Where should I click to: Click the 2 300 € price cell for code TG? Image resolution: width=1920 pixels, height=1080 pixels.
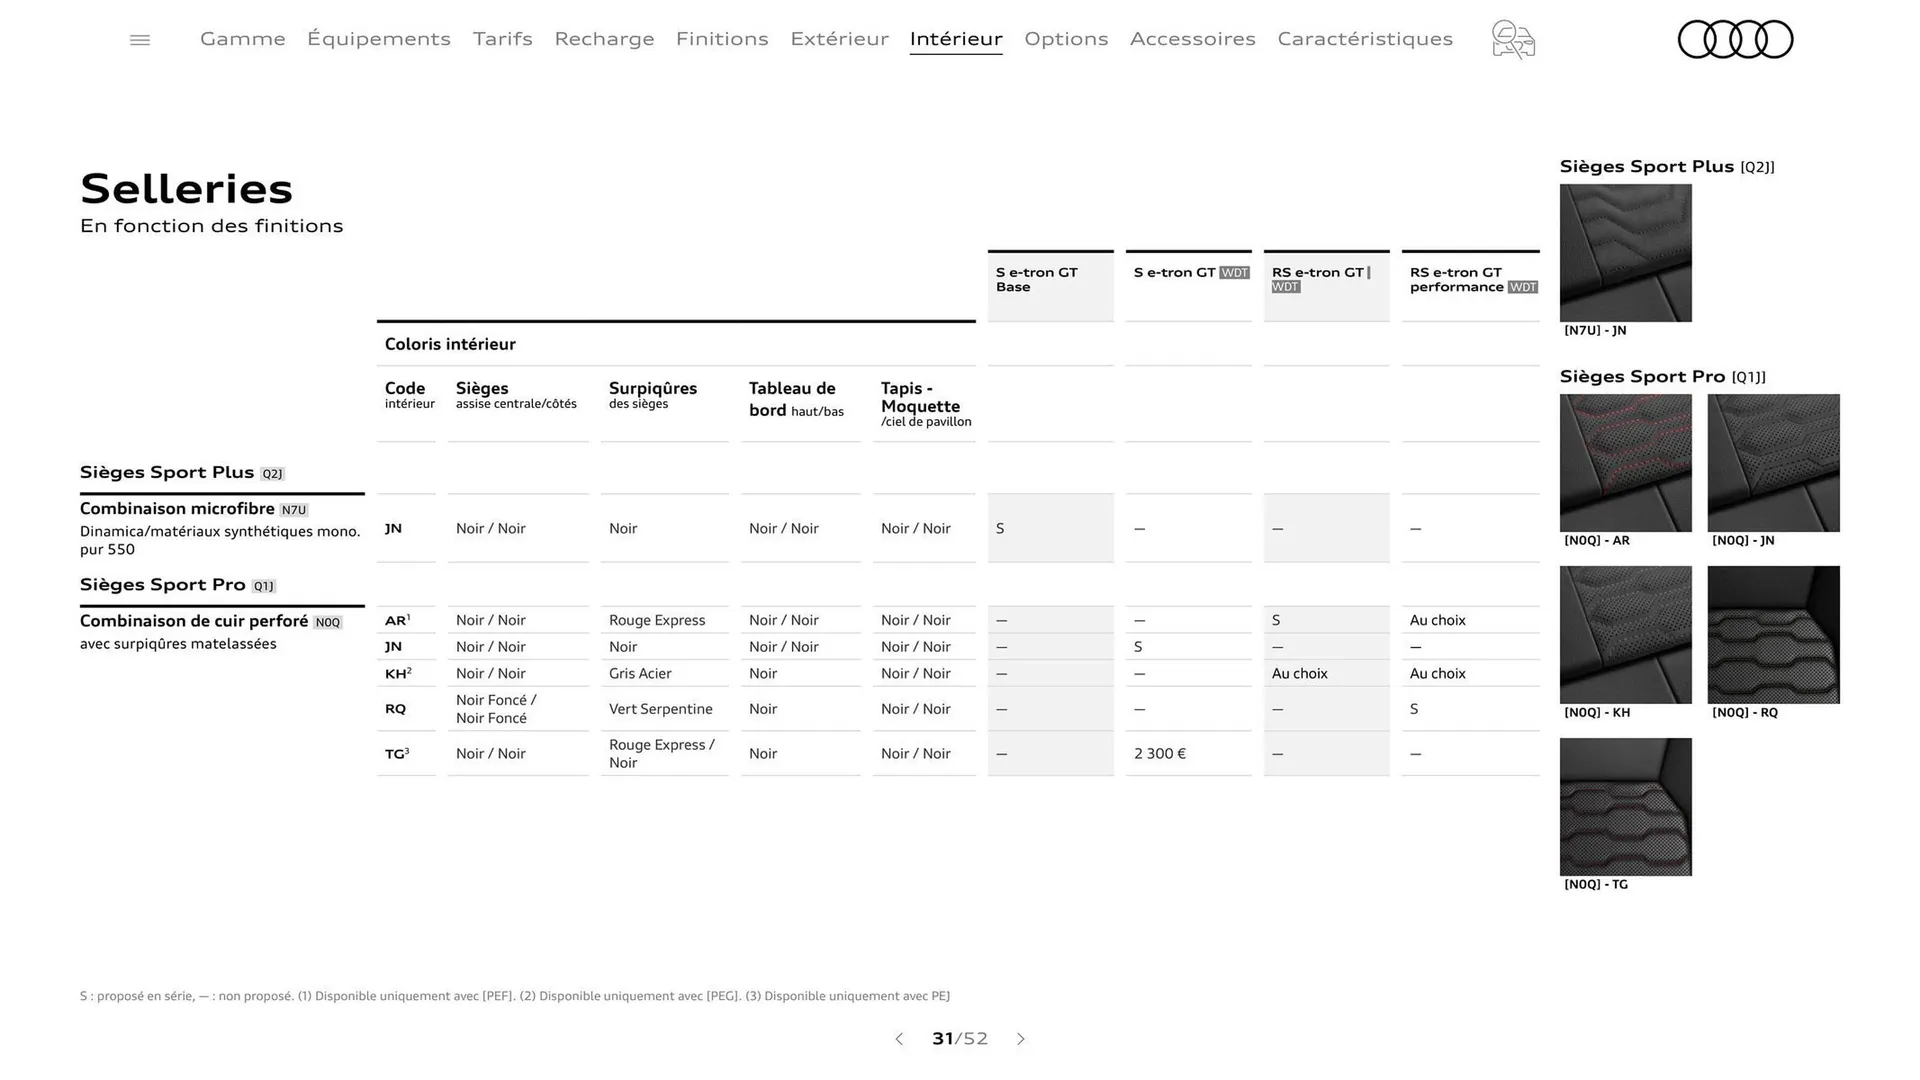[x=1159, y=753]
